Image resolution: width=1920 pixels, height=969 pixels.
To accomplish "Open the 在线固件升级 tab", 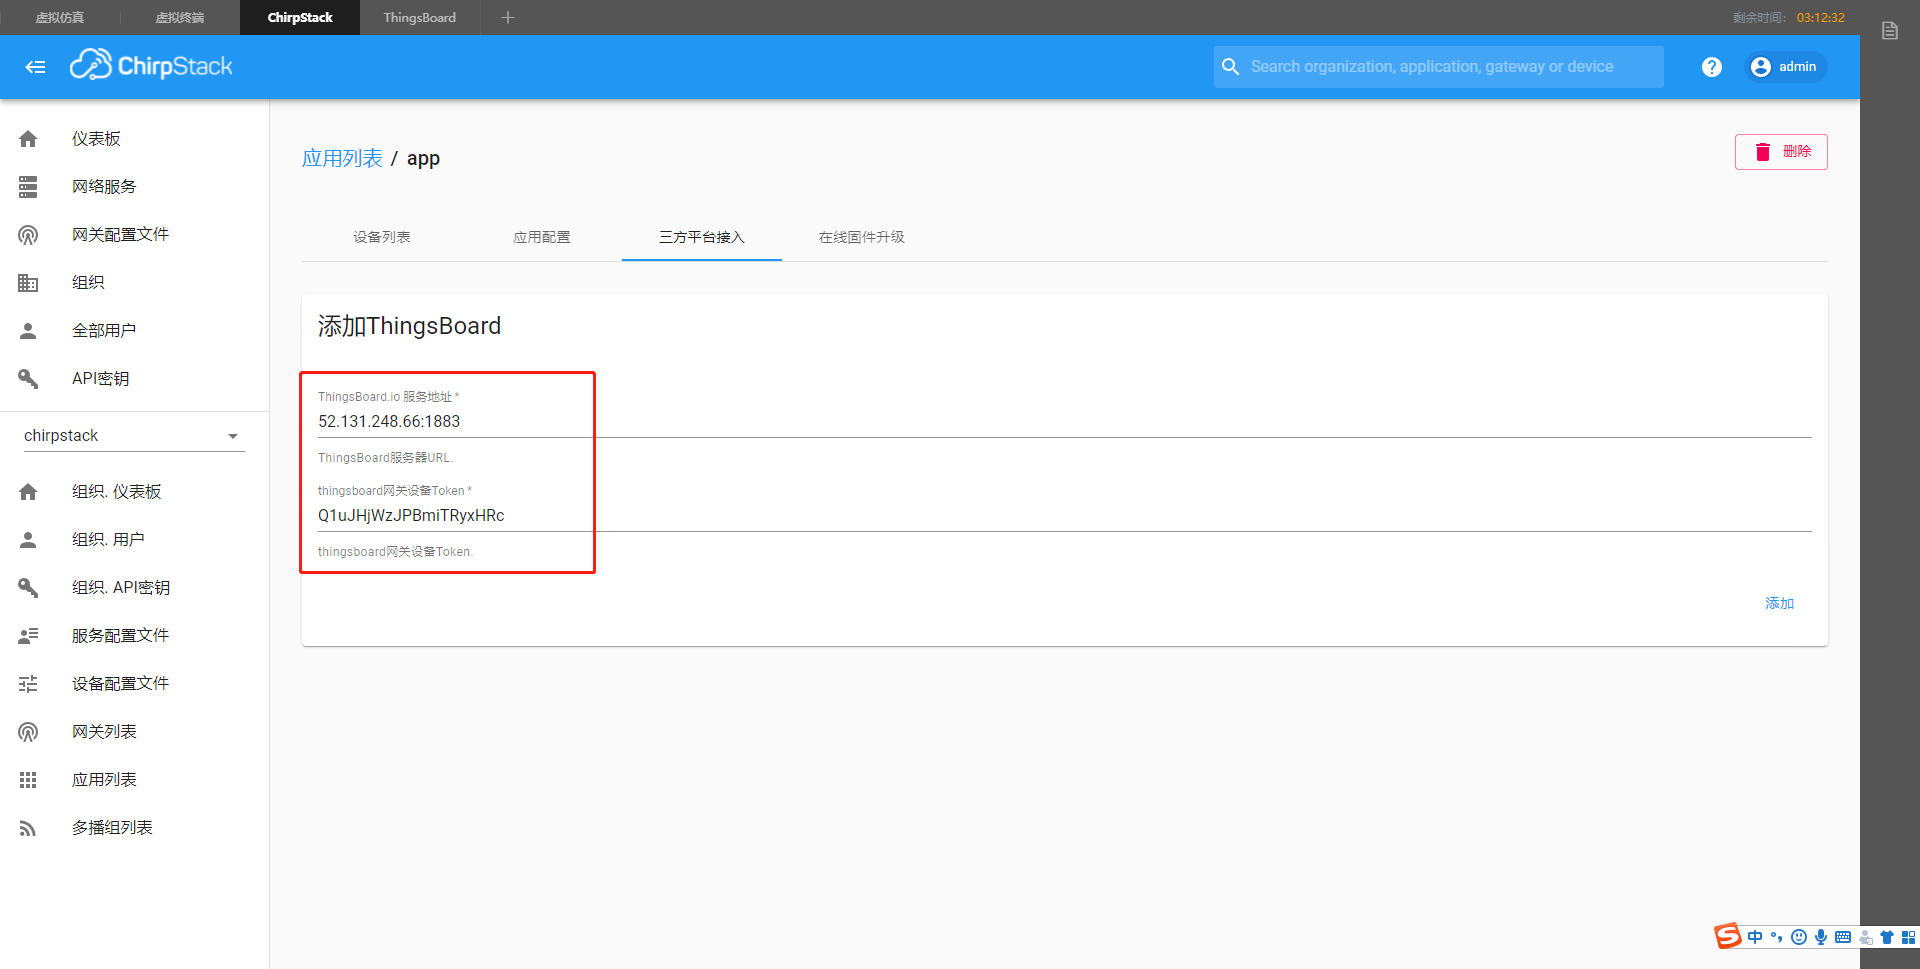I will [861, 237].
